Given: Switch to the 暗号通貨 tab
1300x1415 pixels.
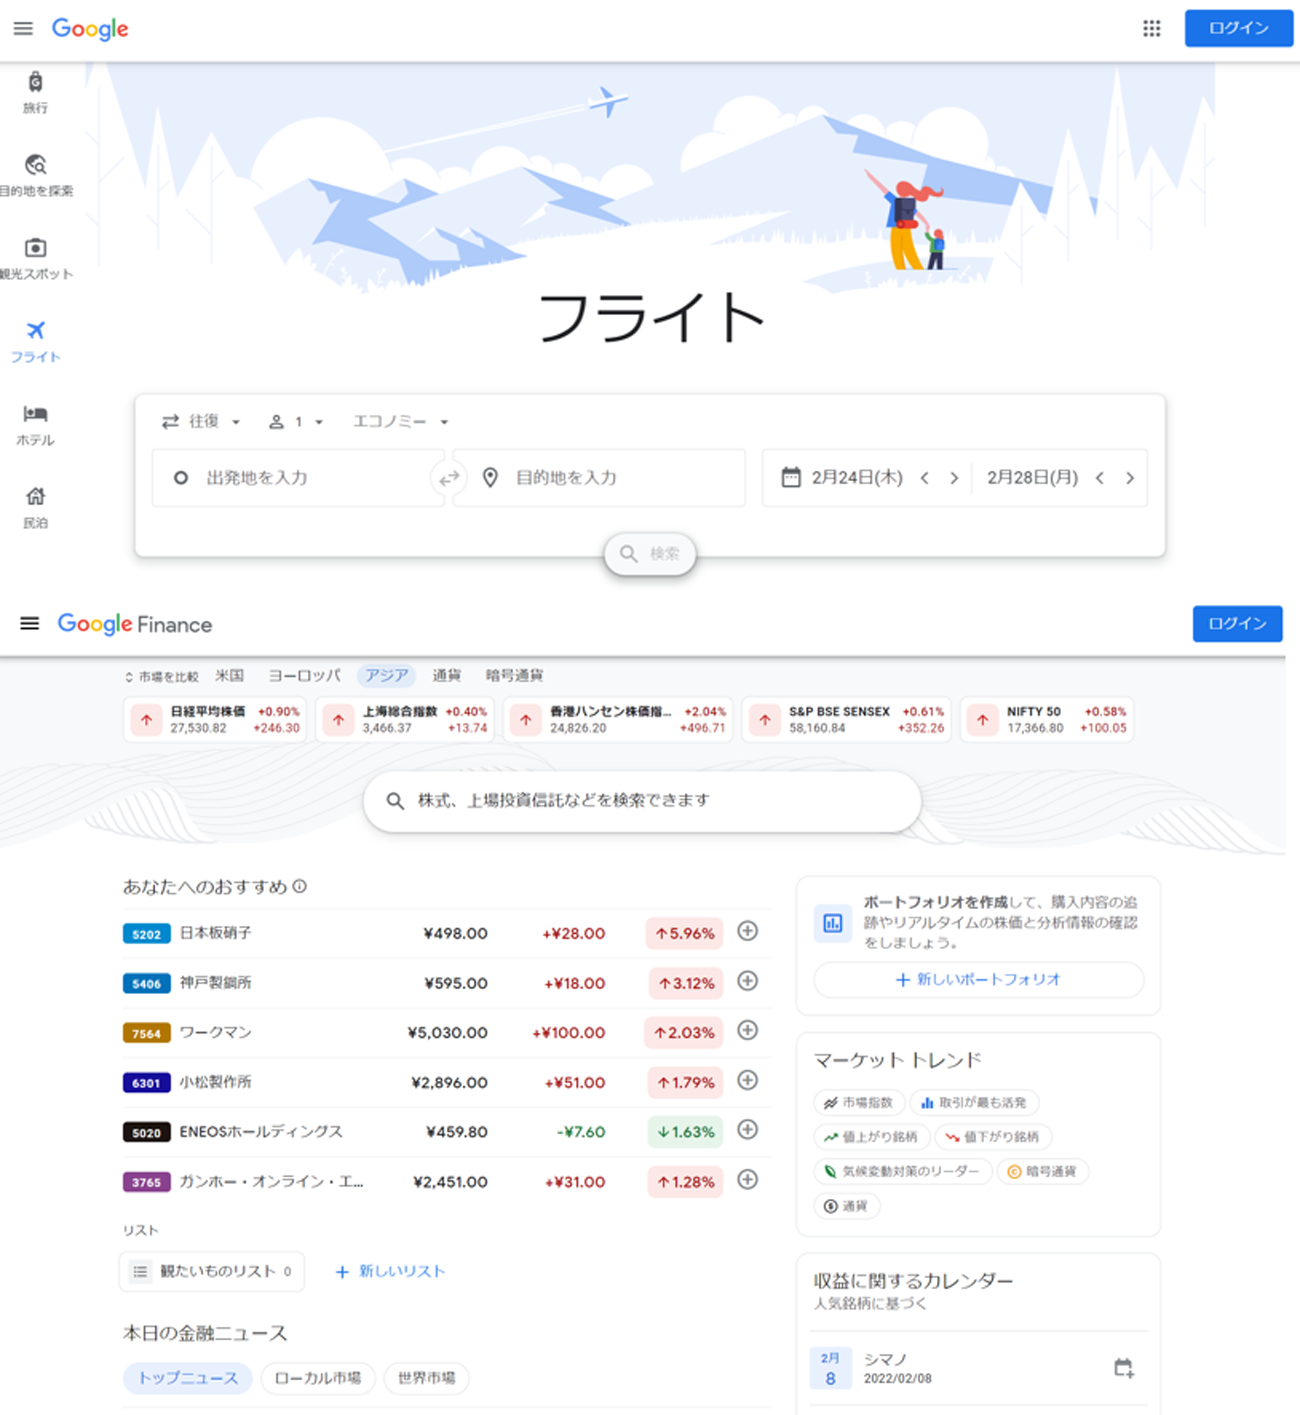Looking at the screenshot, I should pyautogui.click(x=514, y=676).
